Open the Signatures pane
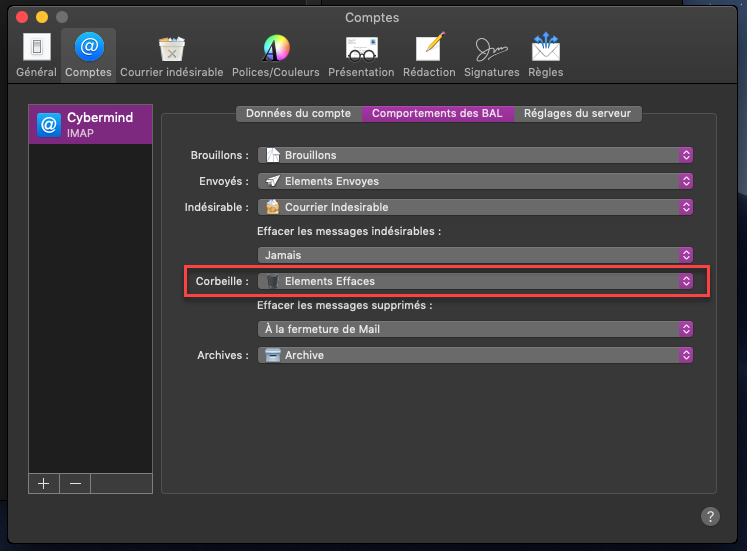This screenshot has width=747, height=551. (x=491, y=55)
